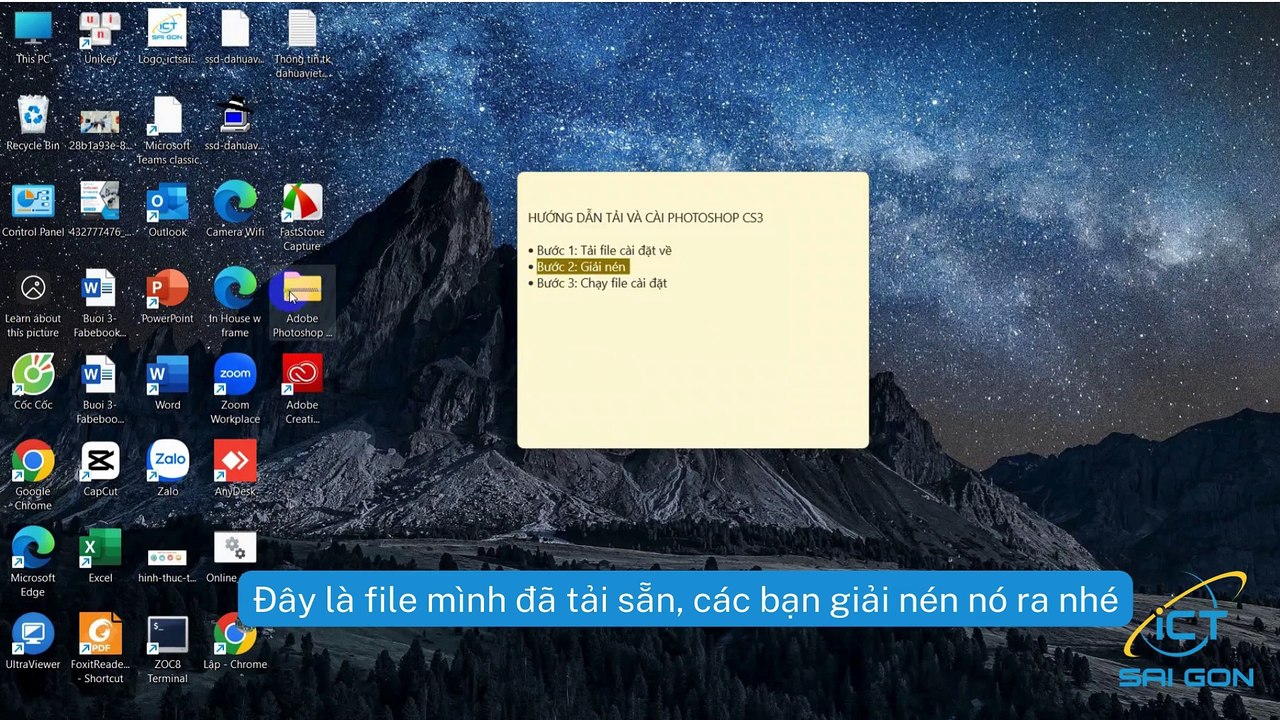1280x720 pixels.
Task: Launch the Adobe Creative Cloud shortcut
Action: (x=302, y=390)
